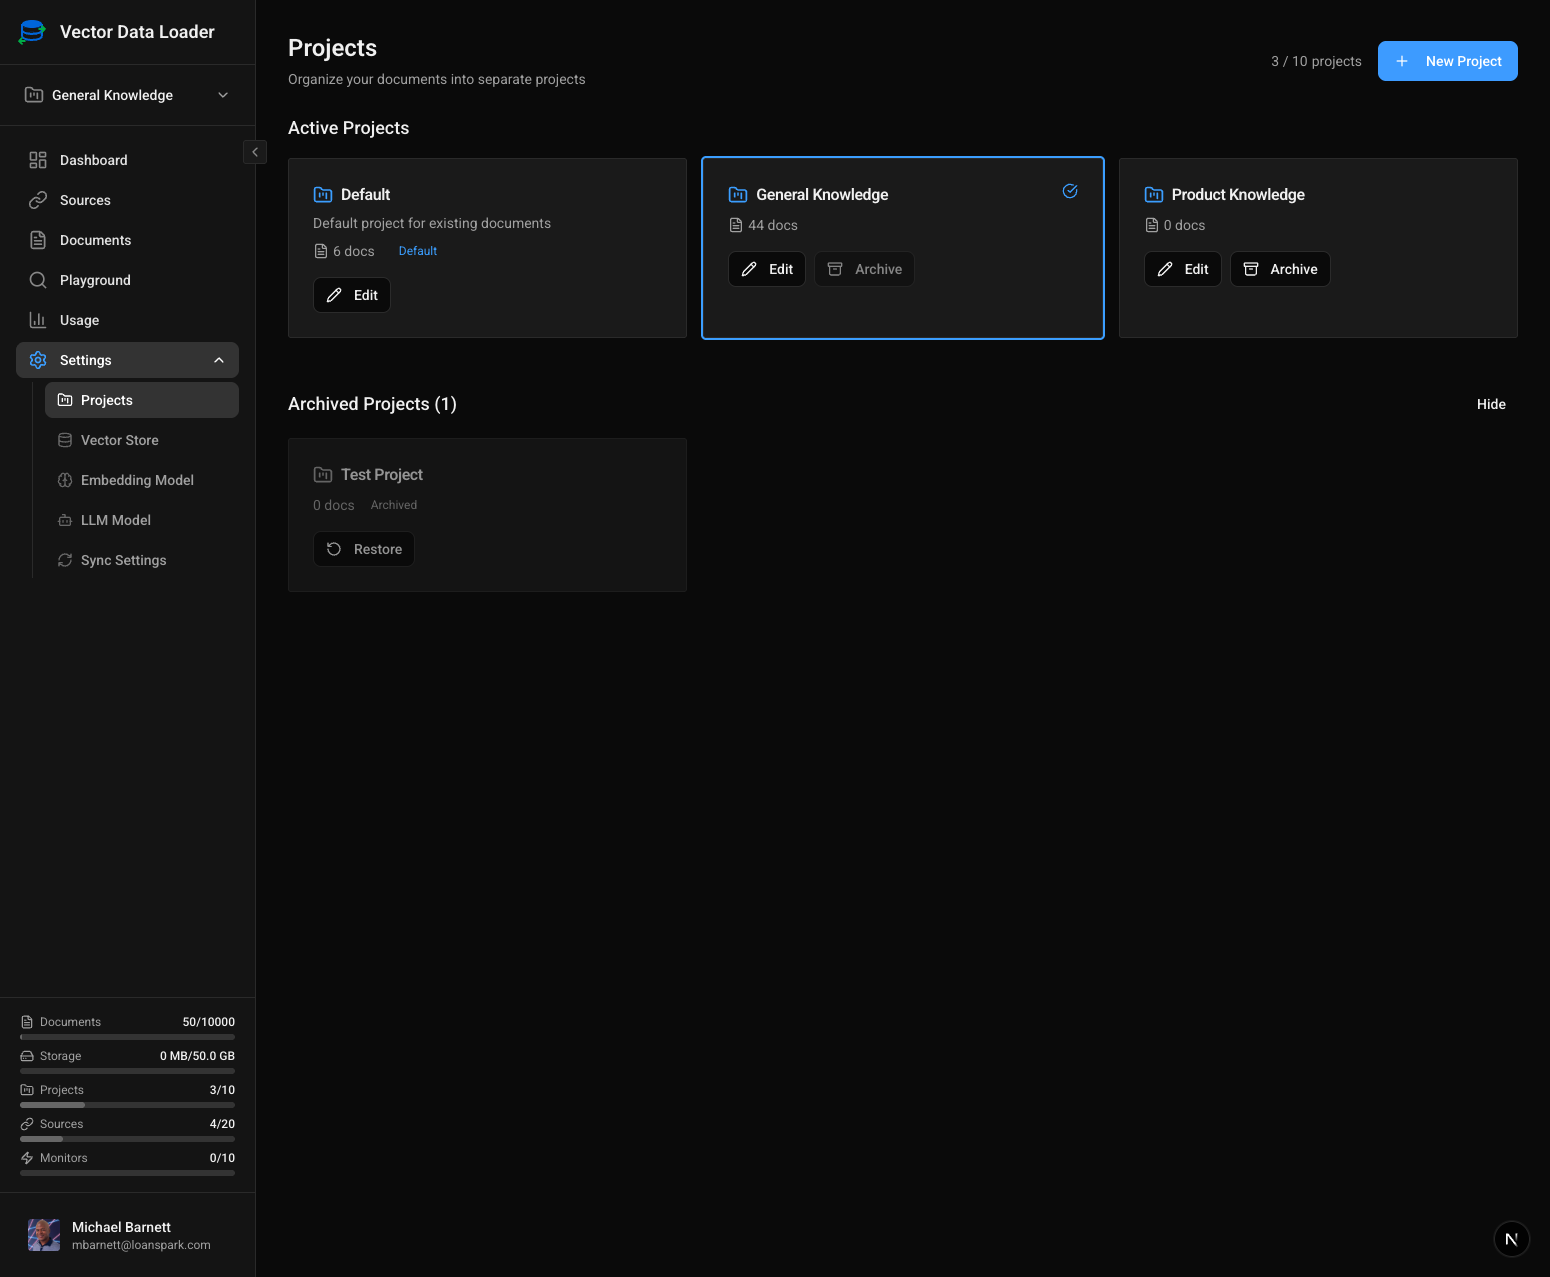Collapse the Settings submenu chevron
Viewport: 1550px width, 1277px height.
219,360
